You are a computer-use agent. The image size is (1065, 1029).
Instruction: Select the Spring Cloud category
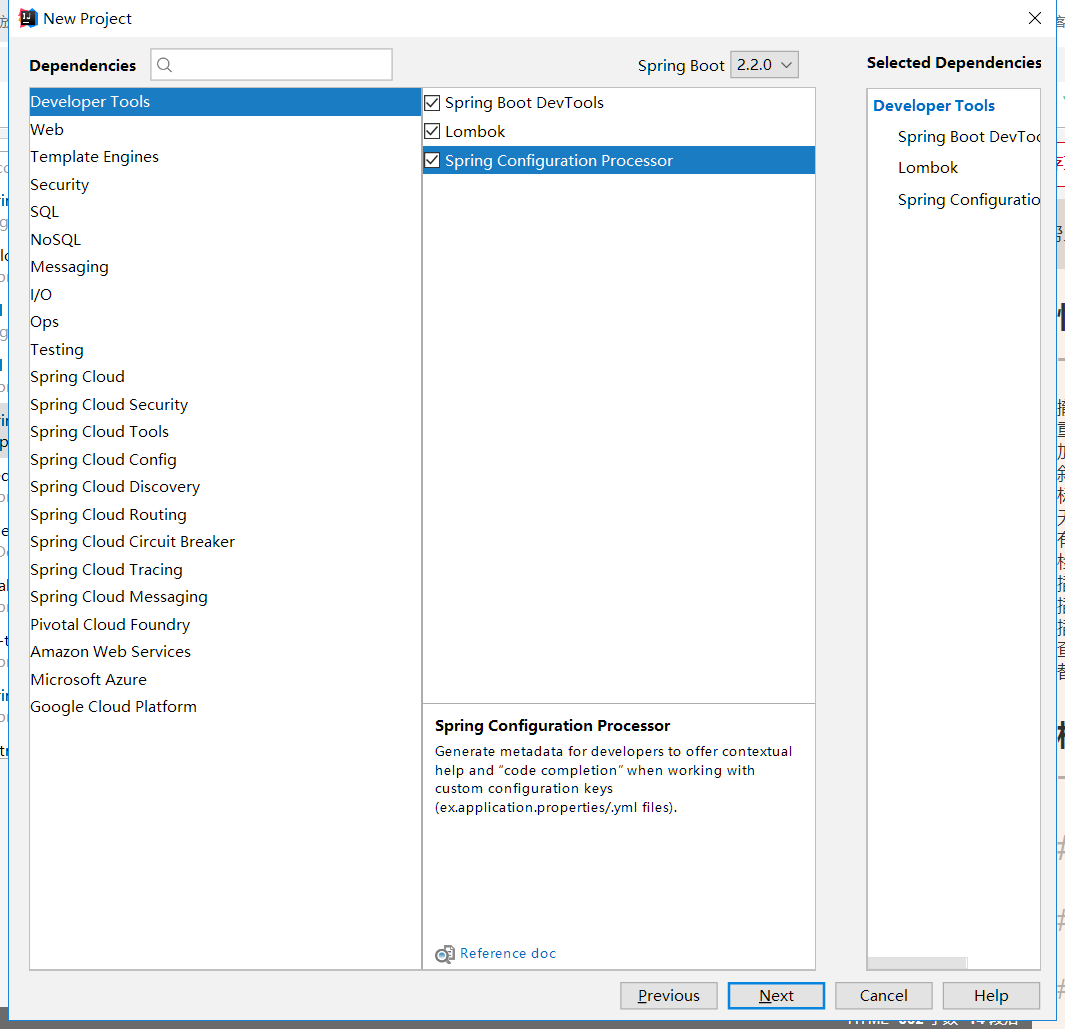point(225,377)
